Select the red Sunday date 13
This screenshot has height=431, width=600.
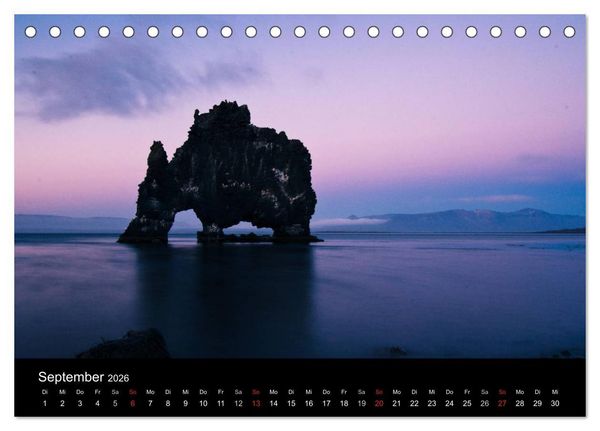pyautogui.click(x=256, y=403)
